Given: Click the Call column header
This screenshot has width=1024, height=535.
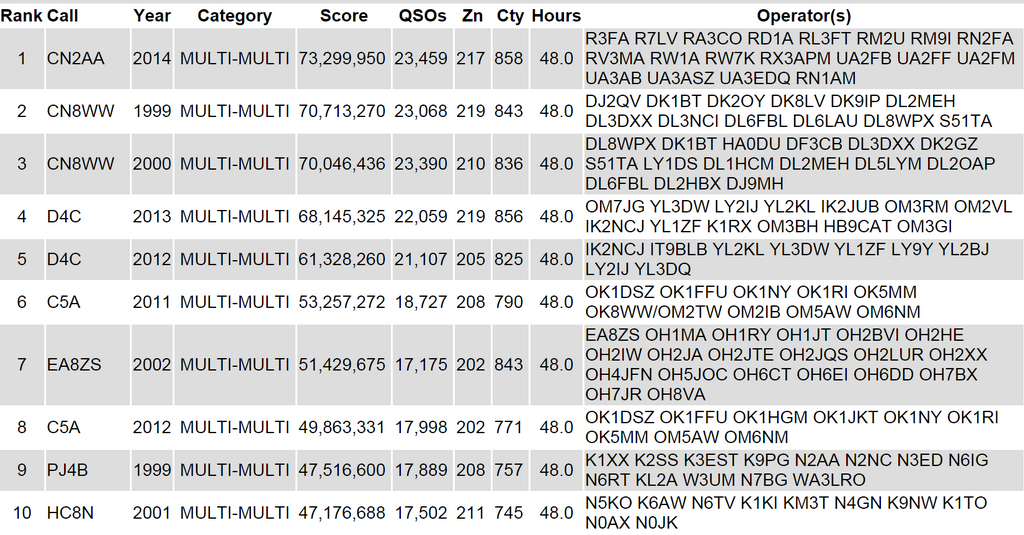Looking at the screenshot, I should pos(63,16).
